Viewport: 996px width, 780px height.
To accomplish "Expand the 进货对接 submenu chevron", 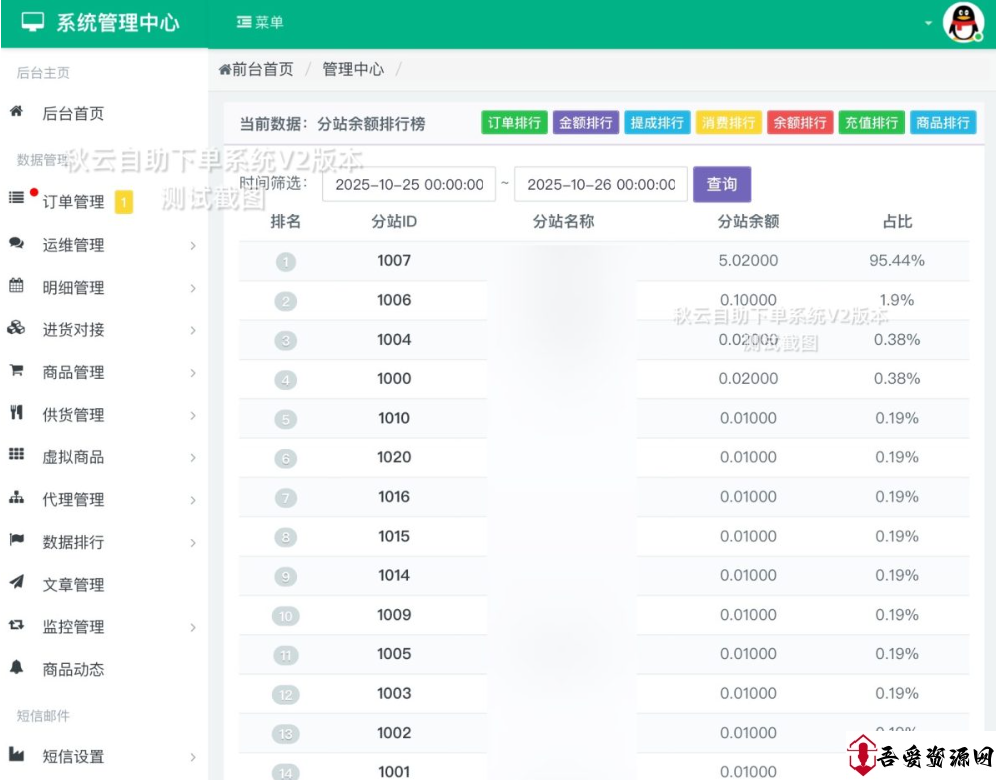I will pos(193,330).
